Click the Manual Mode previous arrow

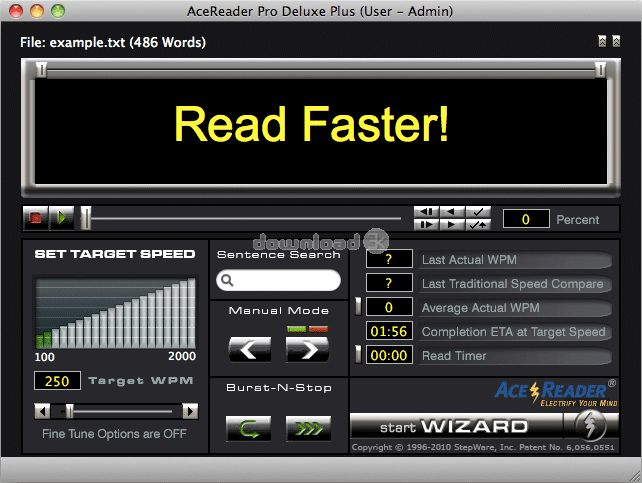[x=250, y=349]
